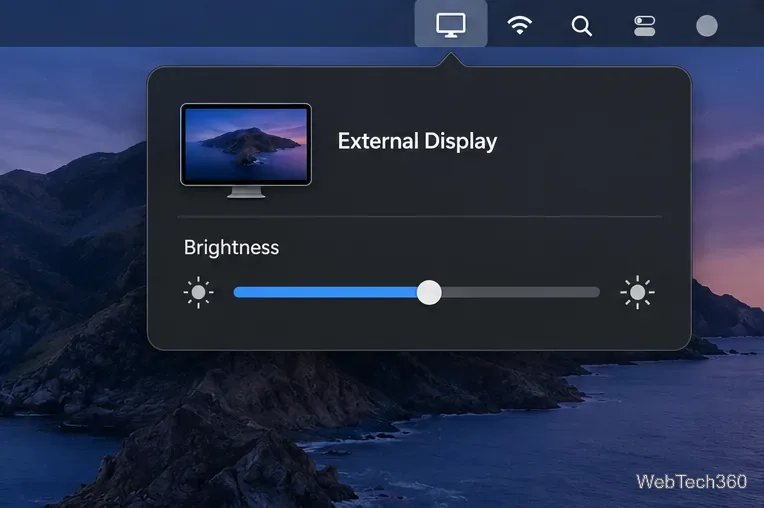
Task: Click the low brightness sun icon
Action: pos(198,292)
